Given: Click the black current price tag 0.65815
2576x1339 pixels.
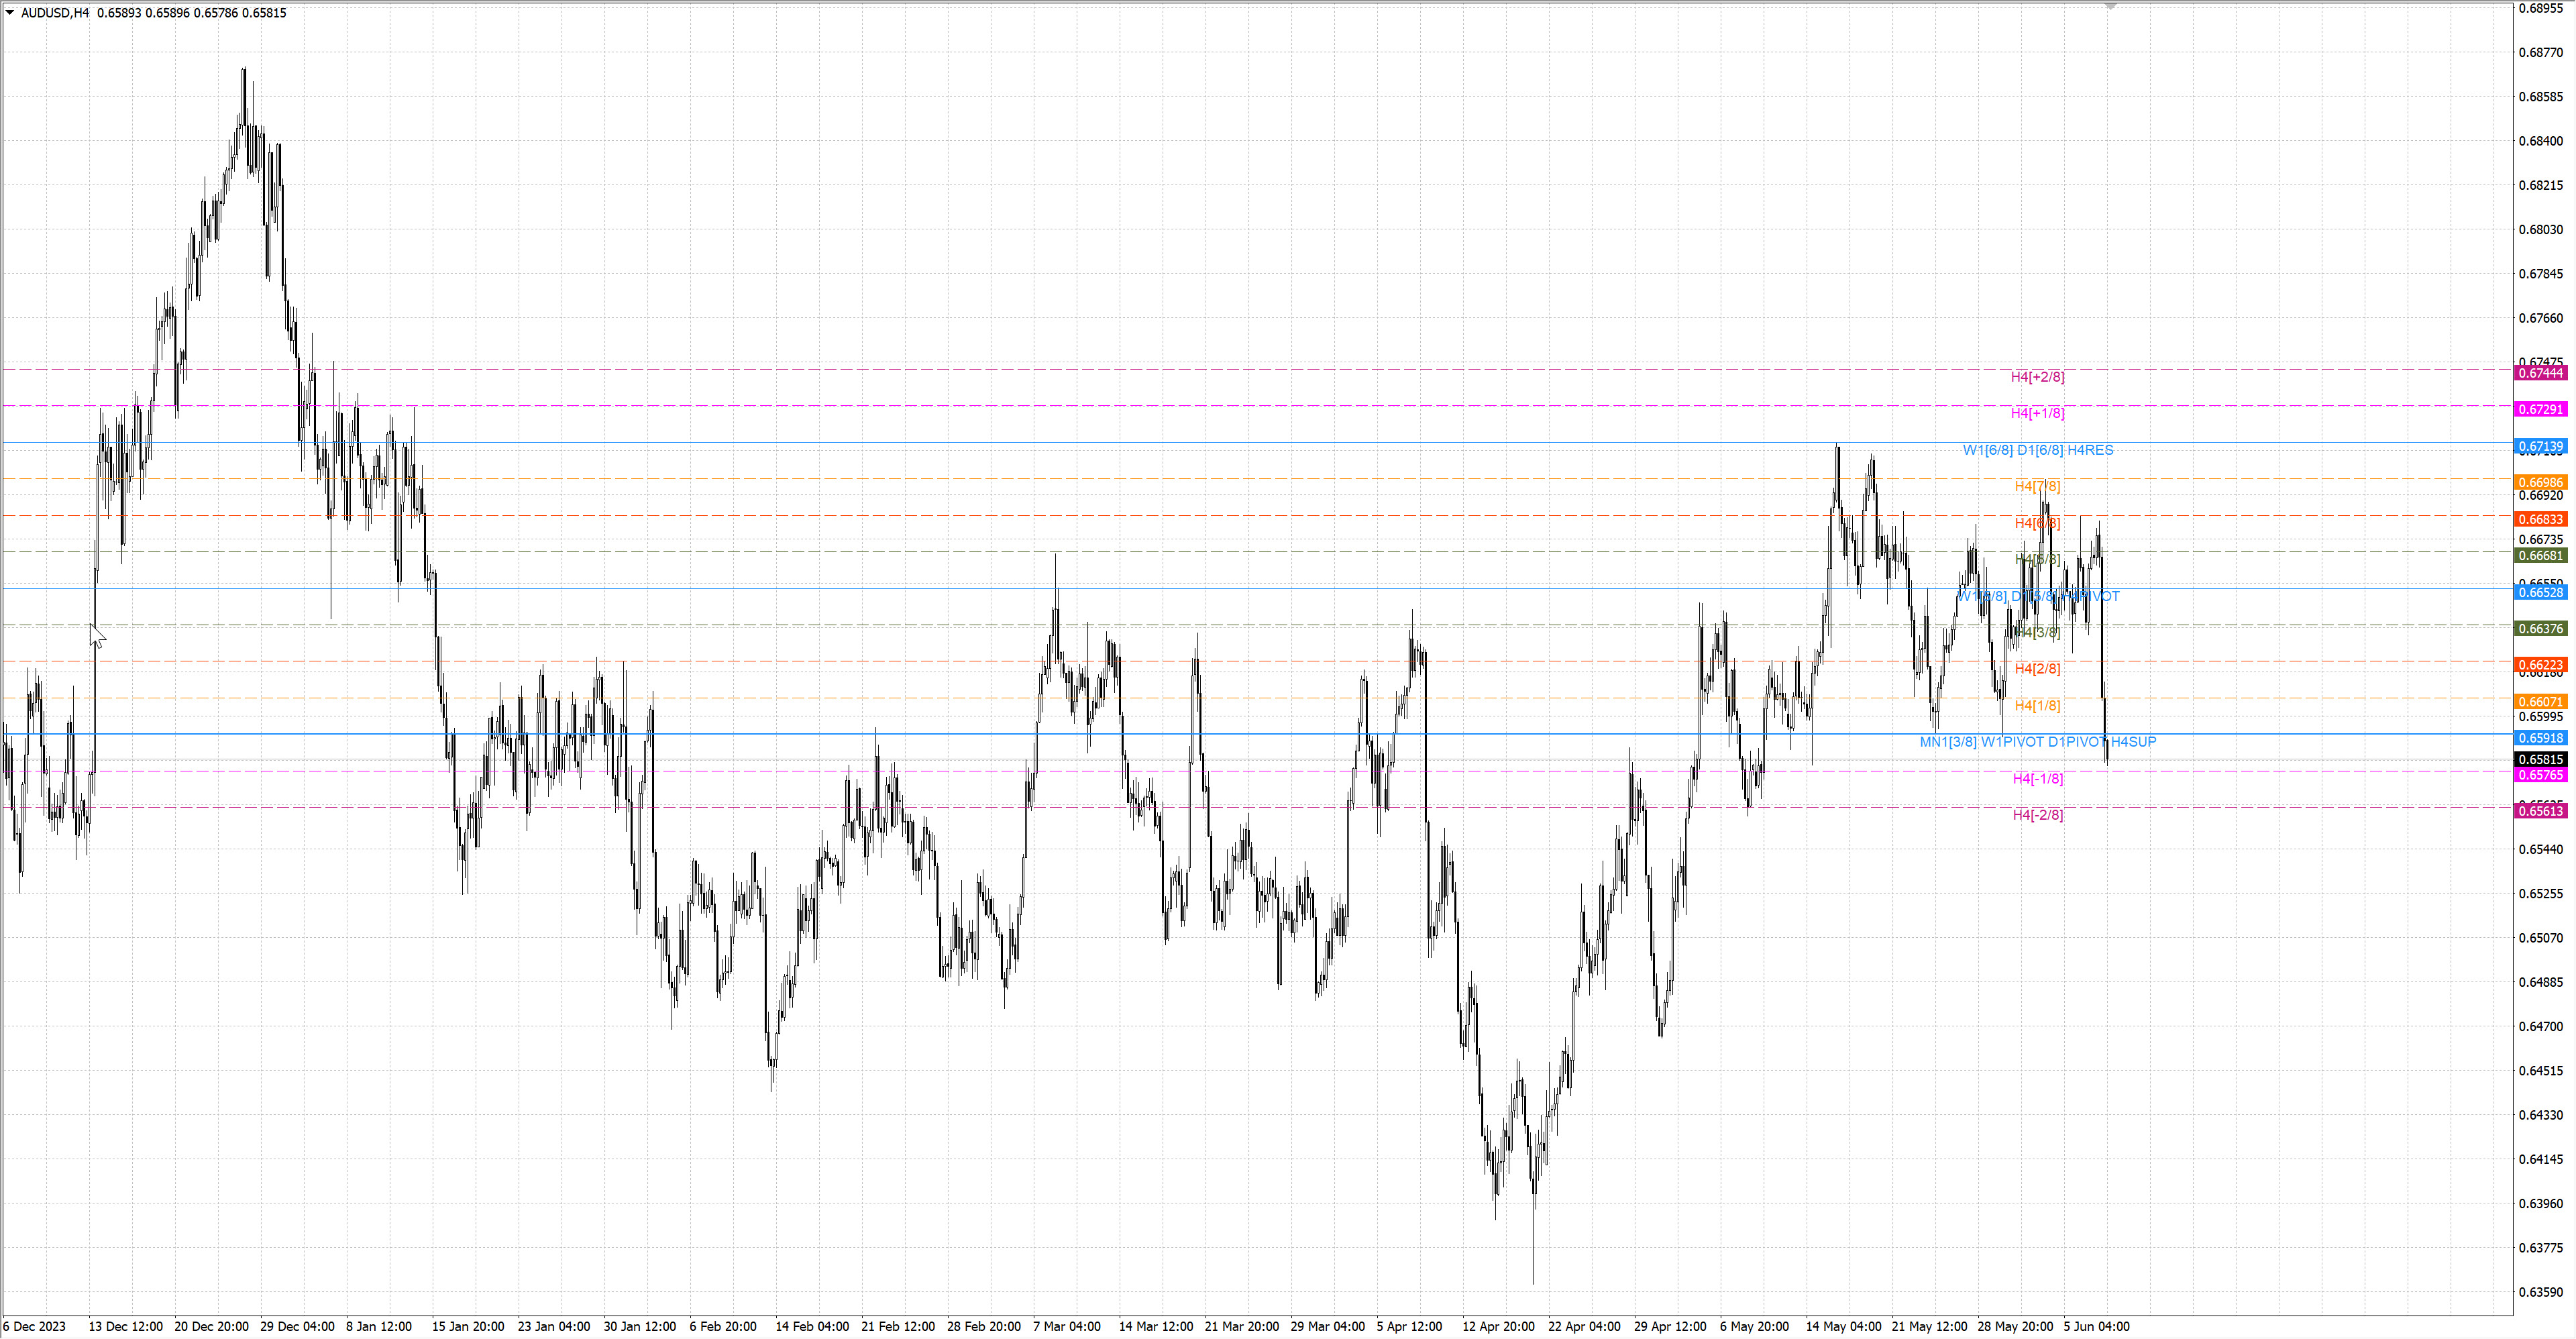Looking at the screenshot, I should pos(2540,760).
